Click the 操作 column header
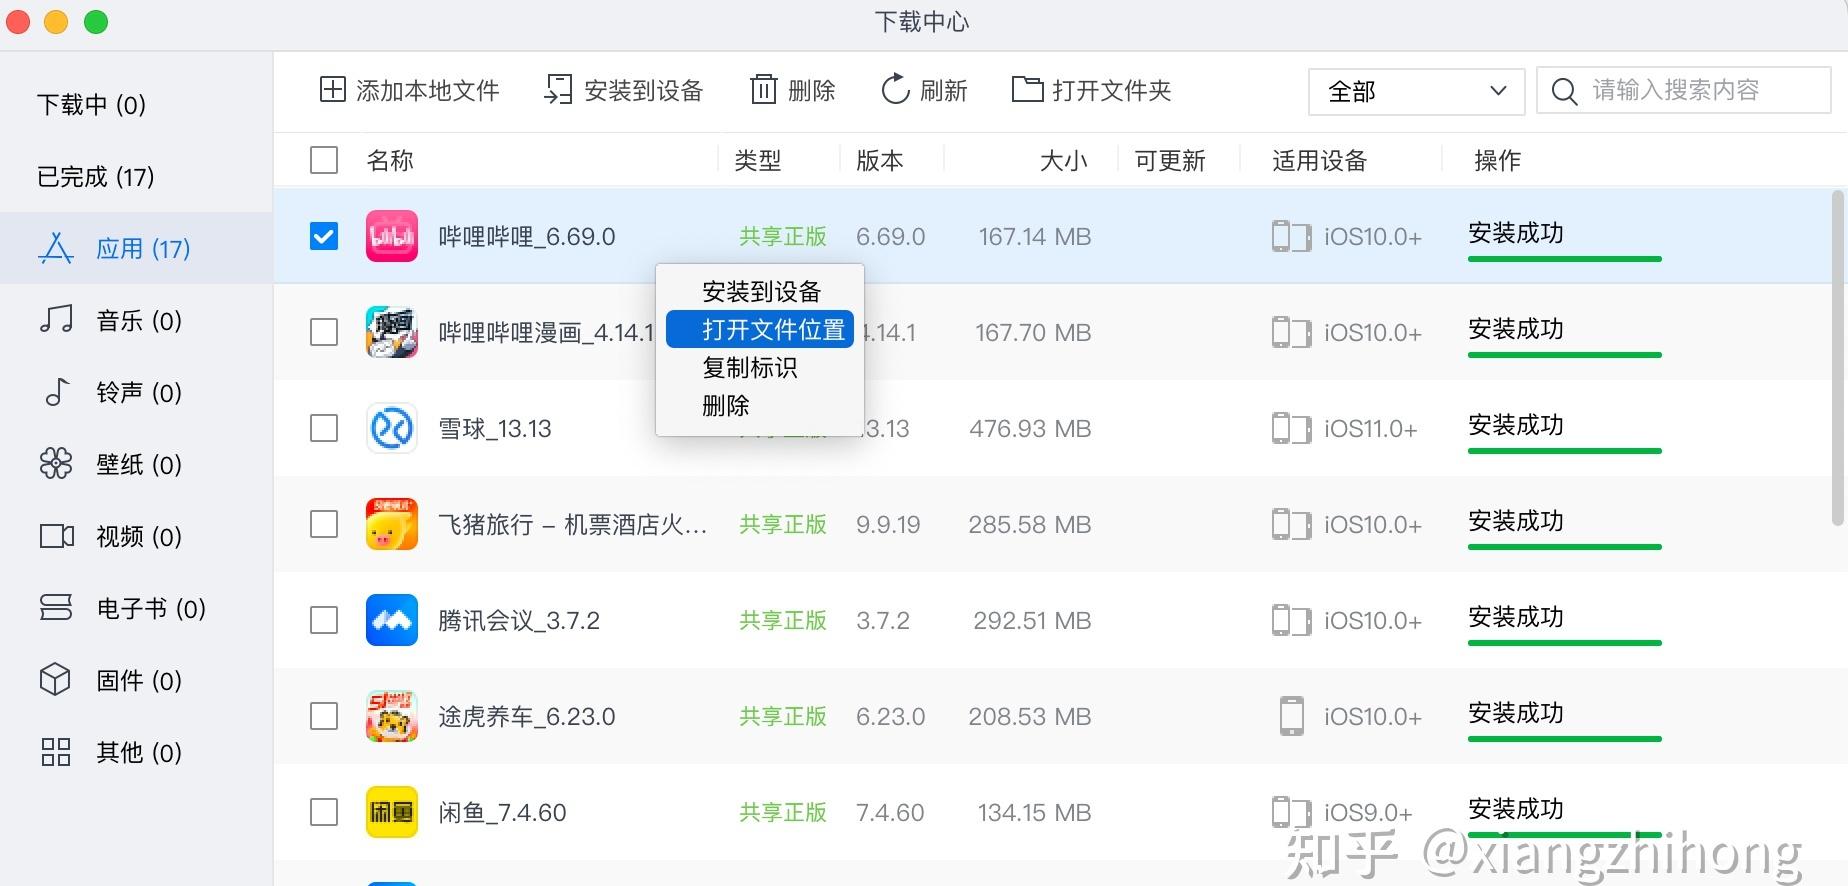The width and height of the screenshot is (1848, 886). coord(1497,160)
